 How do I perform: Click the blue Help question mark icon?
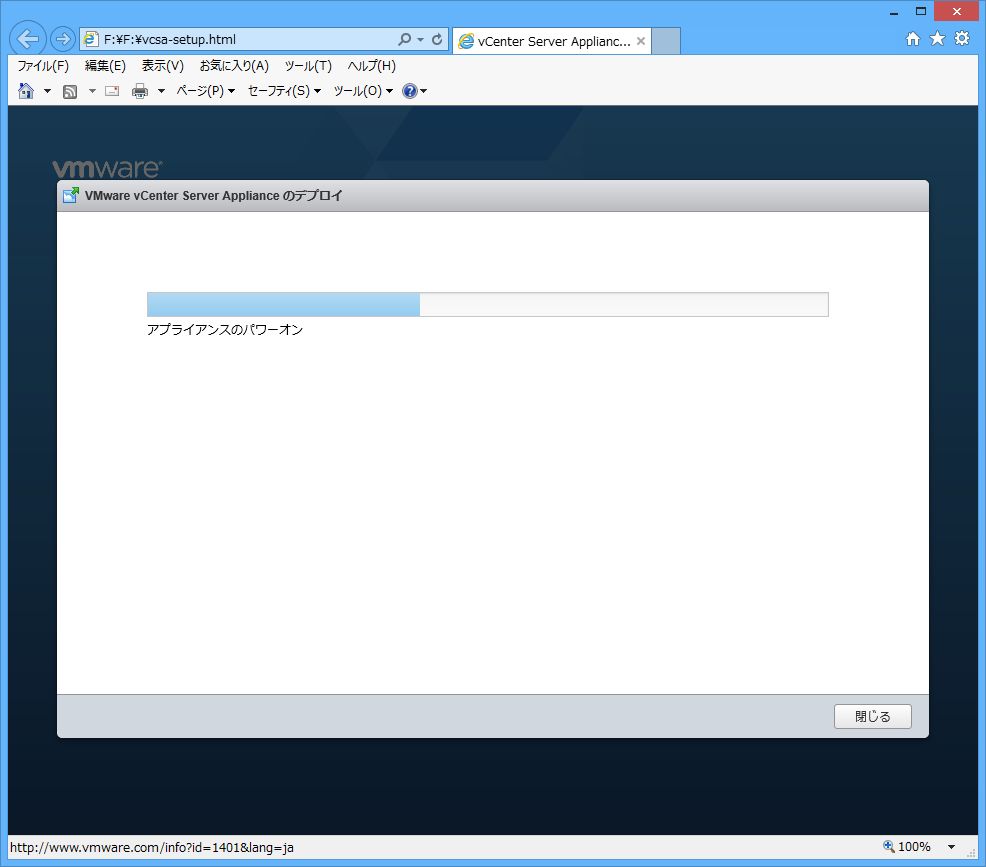pos(409,91)
